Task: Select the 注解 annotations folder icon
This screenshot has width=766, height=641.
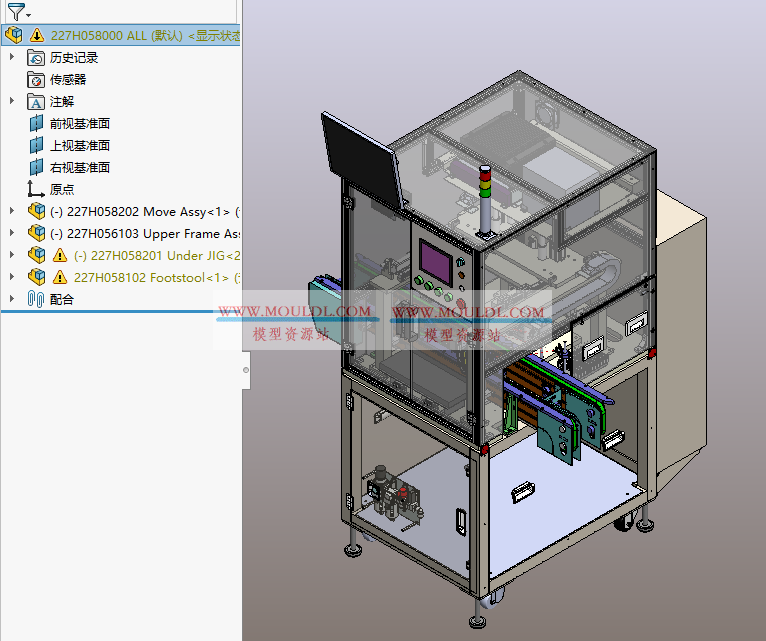Action: [36, 102]
